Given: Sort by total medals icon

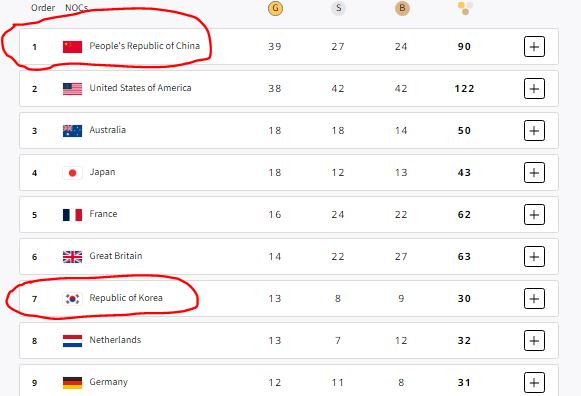Looking at the screenshot, I should point(465,8).
